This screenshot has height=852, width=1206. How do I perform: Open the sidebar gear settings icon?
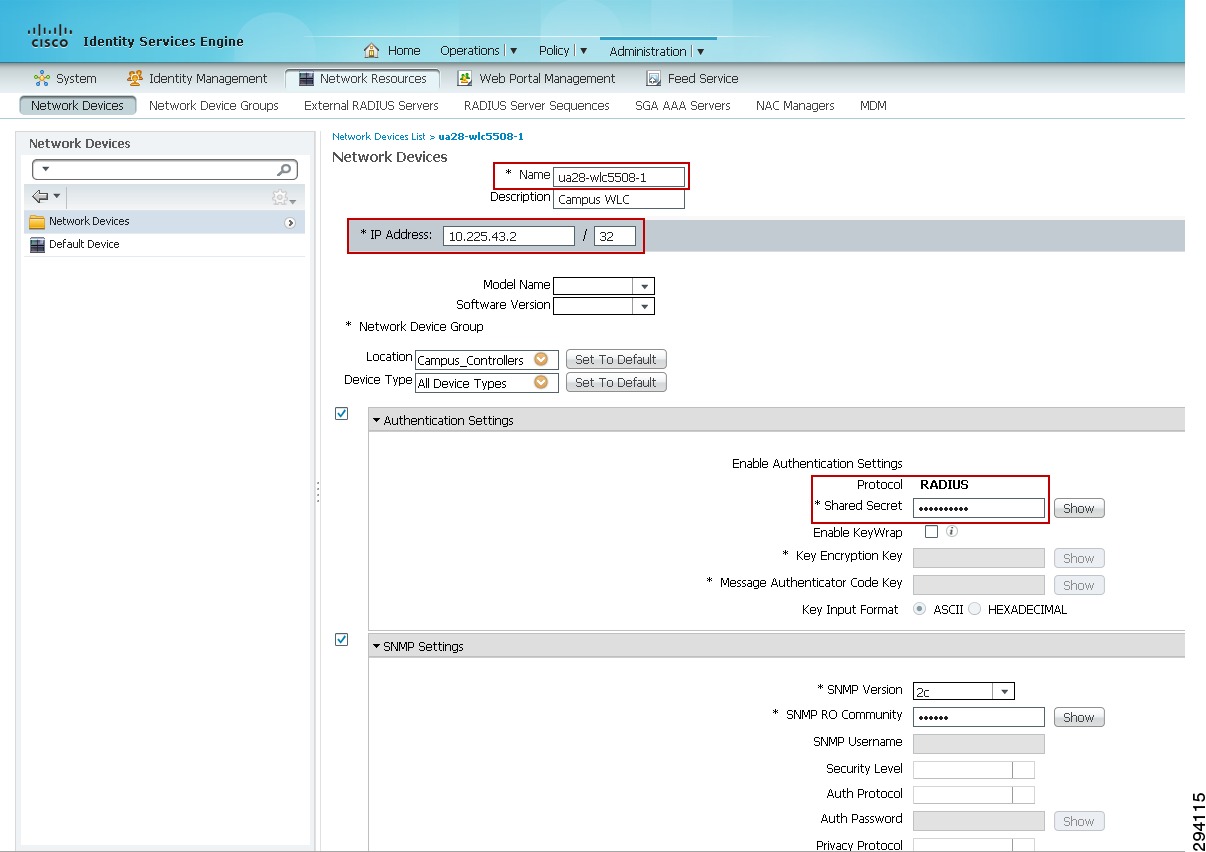[x=280, y=197]
